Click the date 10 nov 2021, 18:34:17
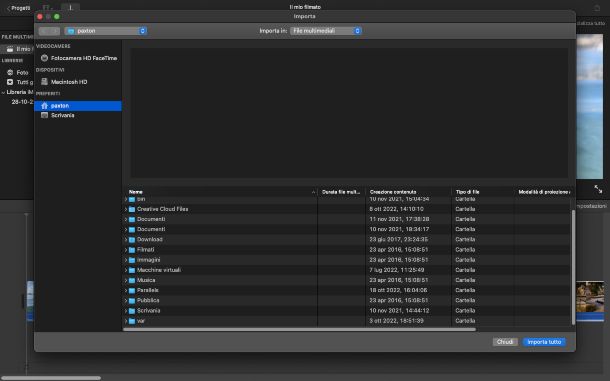 (399, 230)
